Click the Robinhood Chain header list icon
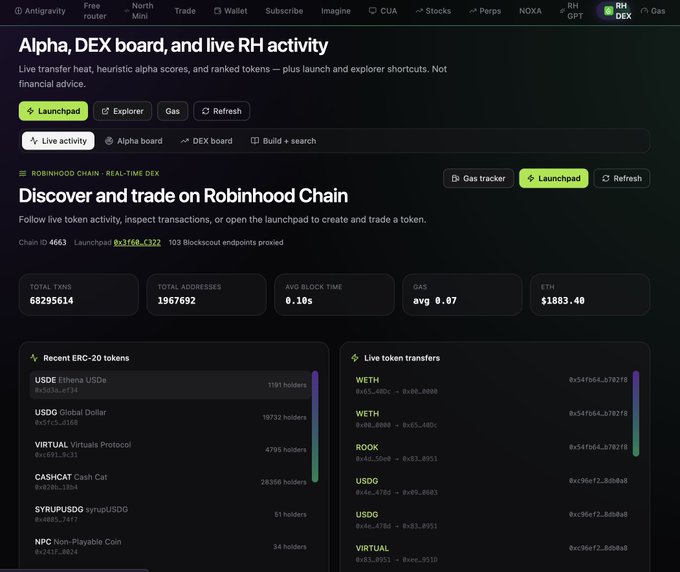 click(23, 173)
